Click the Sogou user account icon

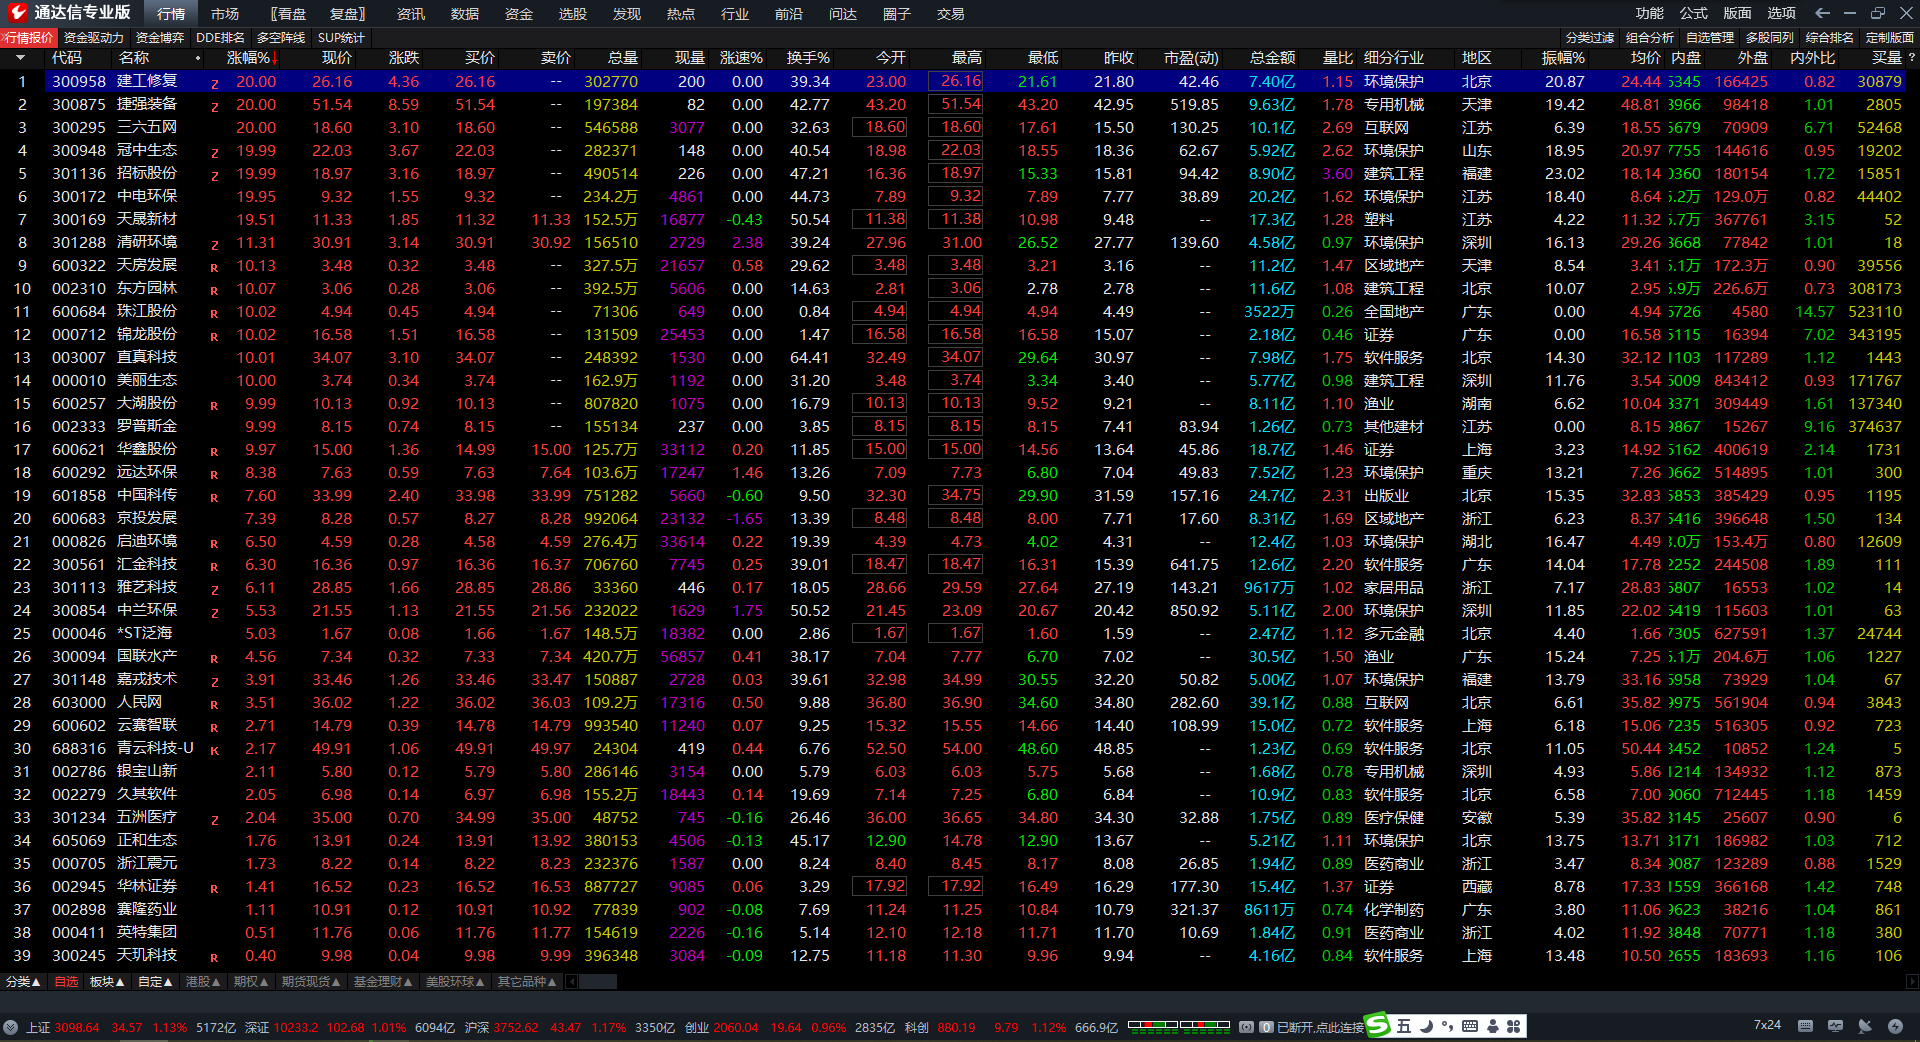coord(1492,1026)
